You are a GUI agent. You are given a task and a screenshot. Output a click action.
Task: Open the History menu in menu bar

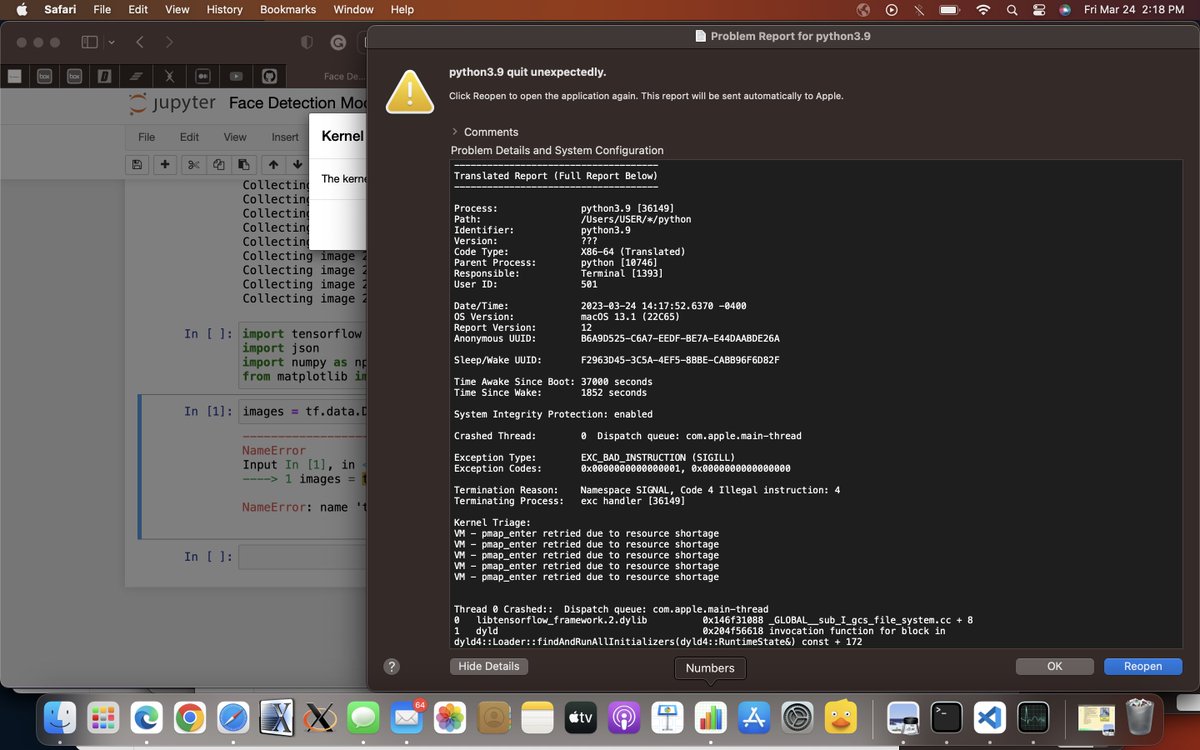pyautogui.click(x=224, y=9)
